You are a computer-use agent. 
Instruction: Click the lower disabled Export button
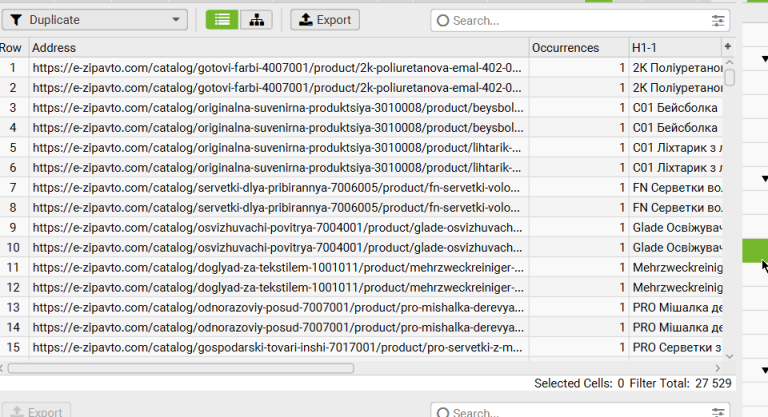pos(37,412)
